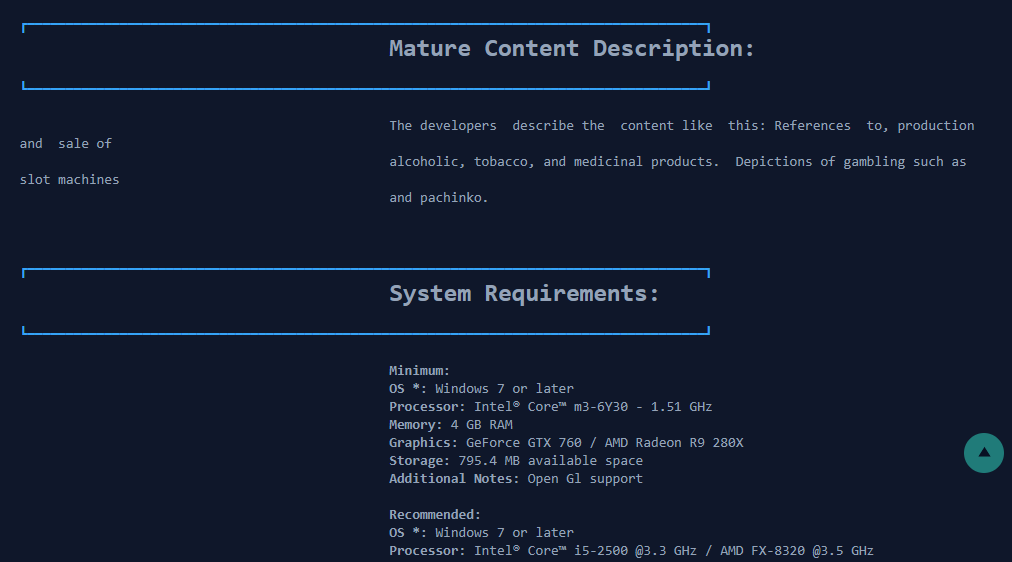The image size is (1012, 562).
Task: Click the Intel Core m3-6Y30 processor line
Action: pyautogui.click(x=550, y=406)
